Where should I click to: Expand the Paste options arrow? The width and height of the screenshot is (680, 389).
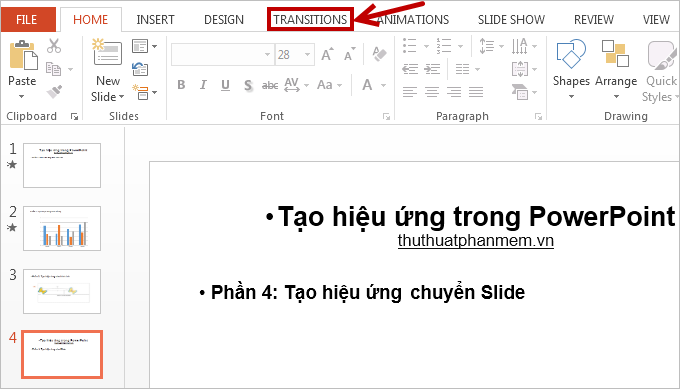(22, 96)
